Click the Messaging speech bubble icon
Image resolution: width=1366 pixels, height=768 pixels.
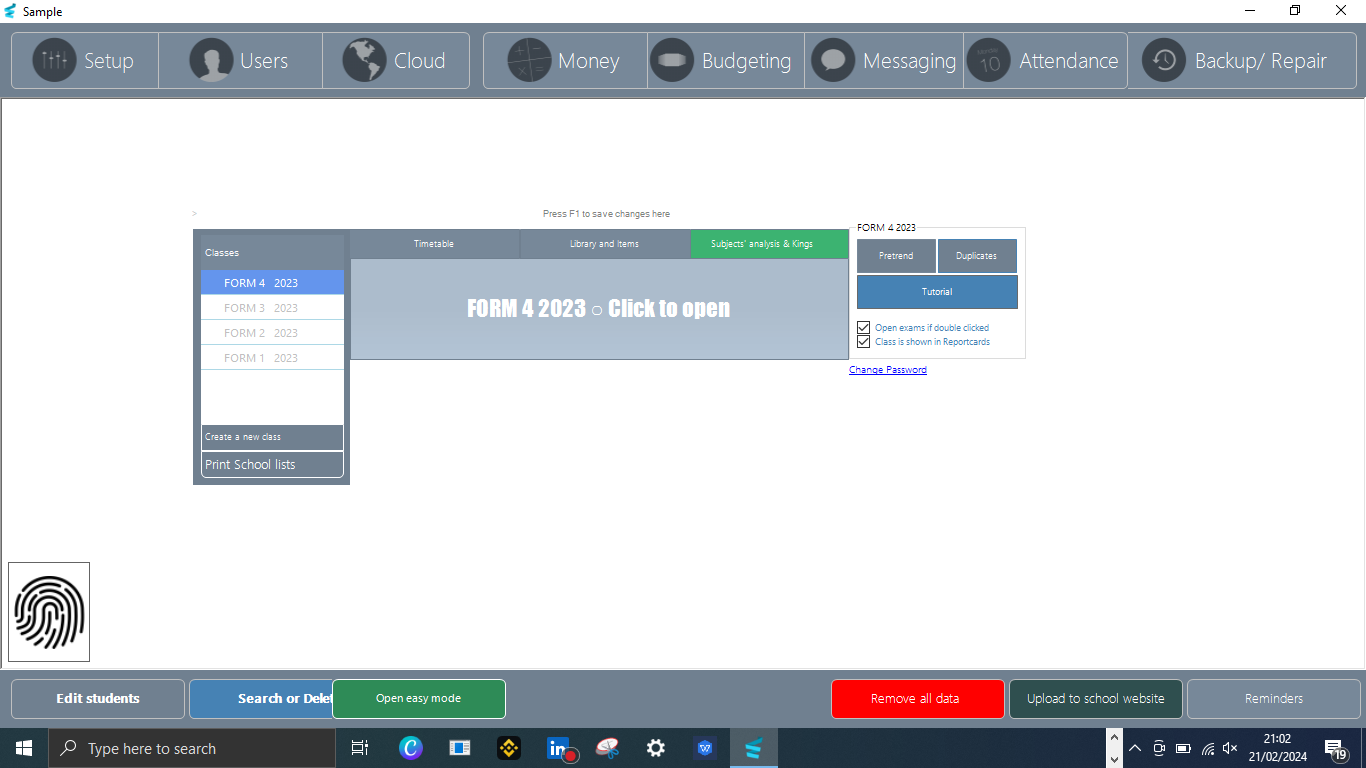833,61
